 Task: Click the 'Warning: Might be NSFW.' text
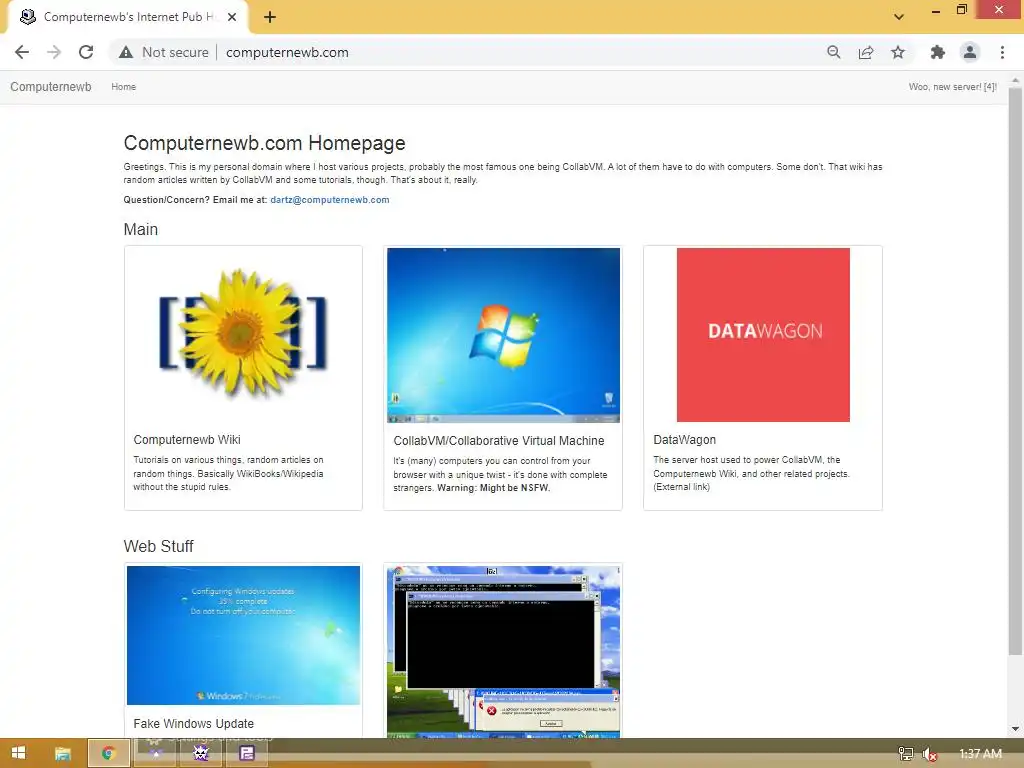click(493, 488)
